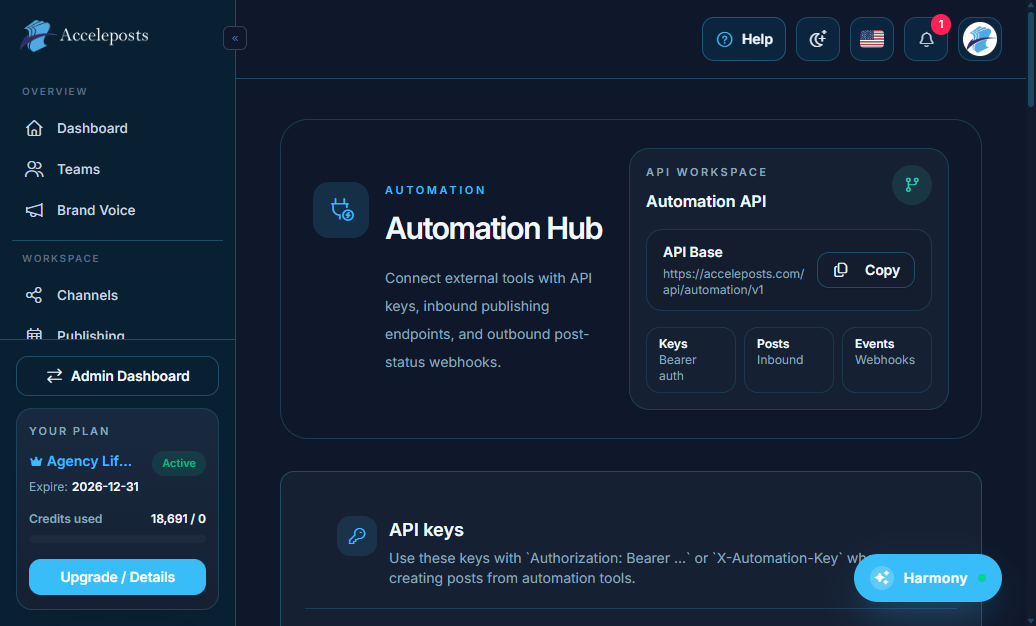Switch to the Admin Dashboard
Screen dimensions: 1036x626
(x=118, y=376)
